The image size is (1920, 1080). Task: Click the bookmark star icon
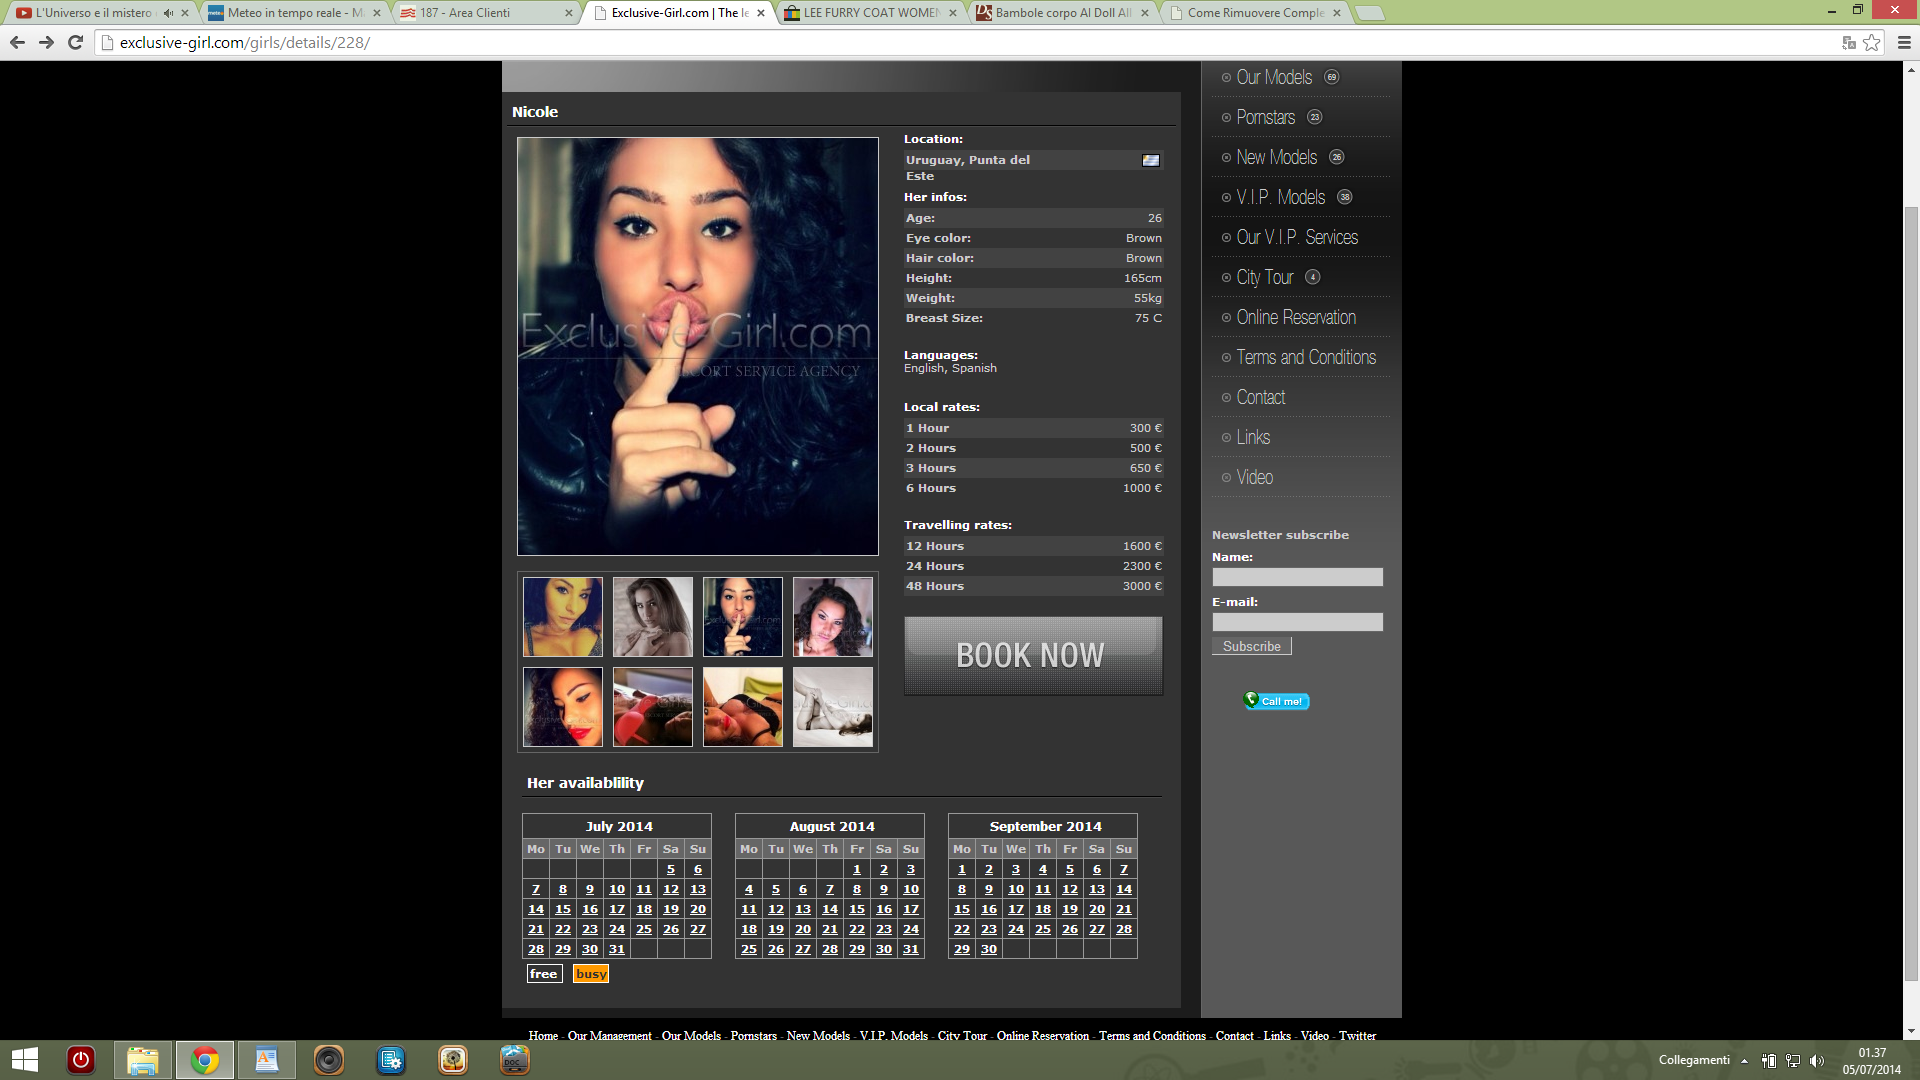[x=1871, y=42]
